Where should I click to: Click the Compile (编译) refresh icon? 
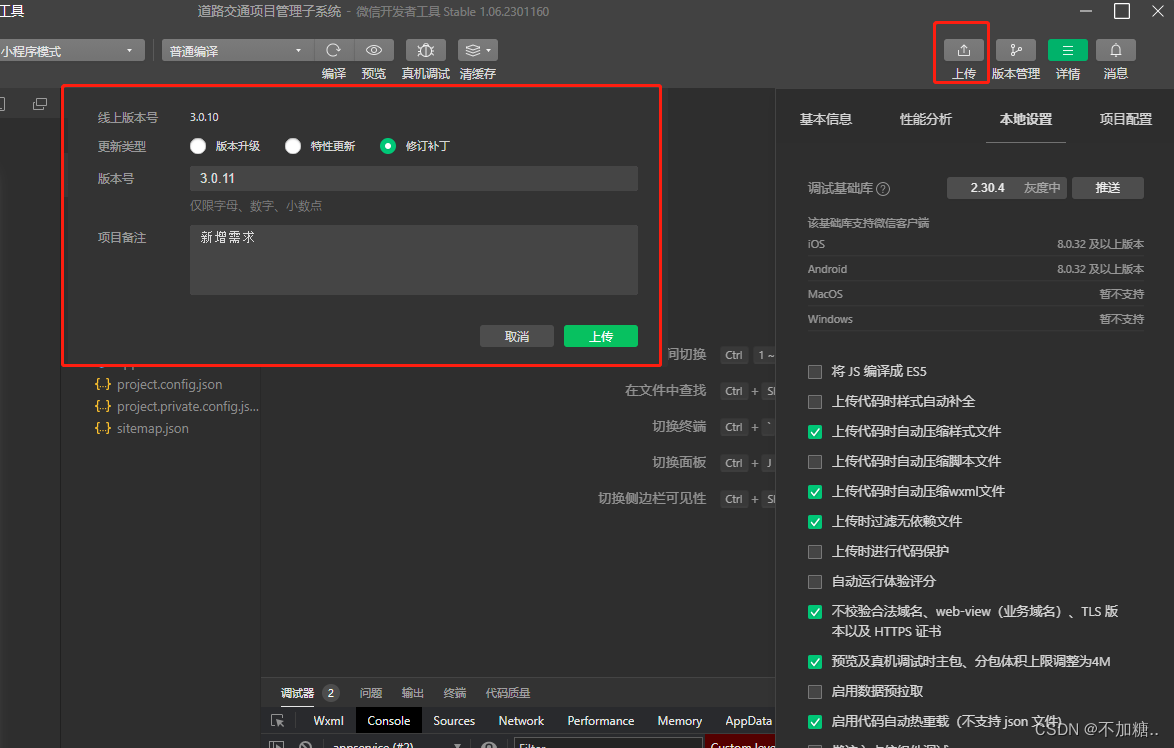(x=333, y=50)
